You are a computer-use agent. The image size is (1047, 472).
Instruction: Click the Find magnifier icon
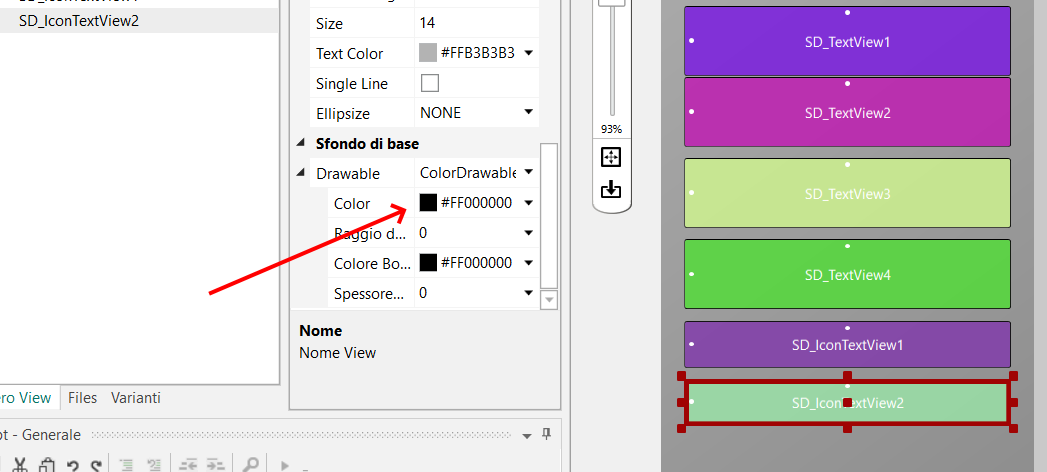tap(250, 465)
